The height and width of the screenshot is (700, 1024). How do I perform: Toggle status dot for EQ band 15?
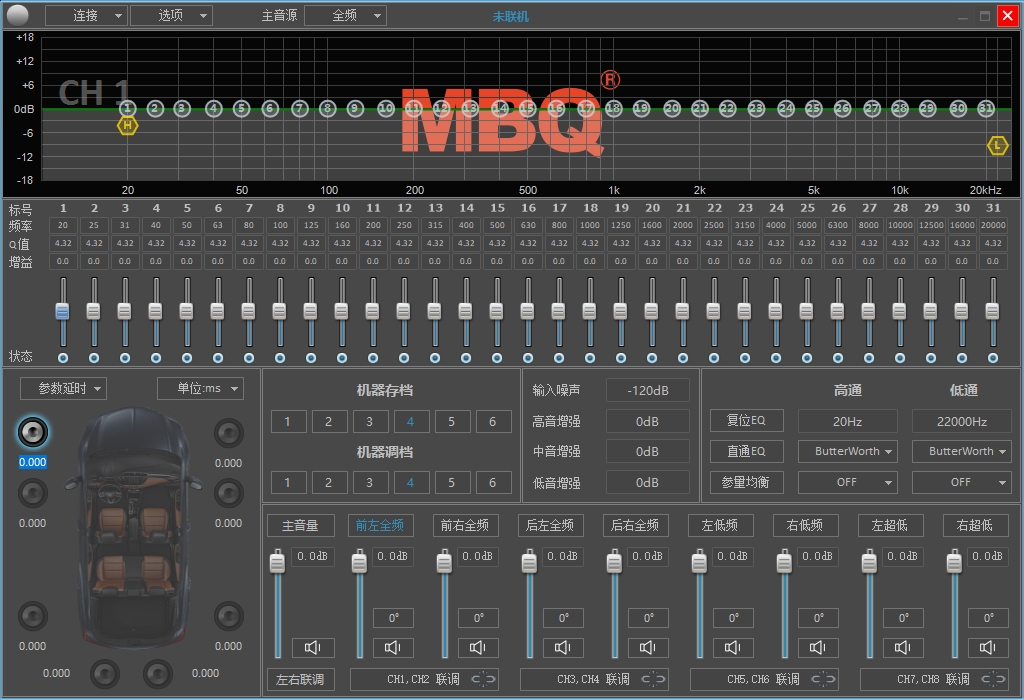tap(497, 358)
